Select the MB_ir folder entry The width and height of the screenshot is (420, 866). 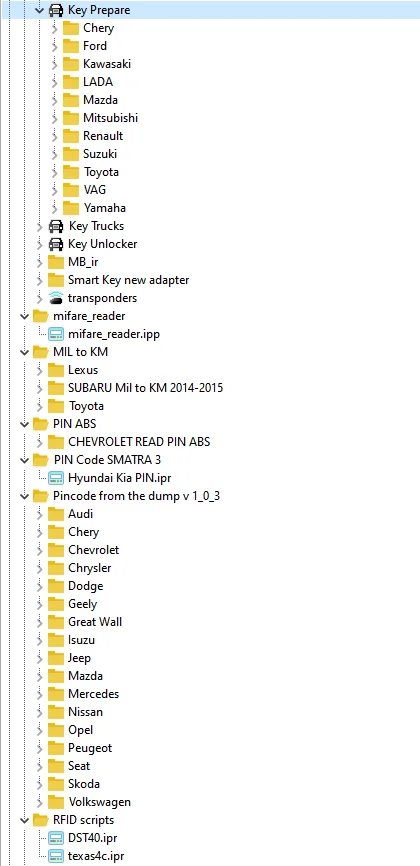click(x=83, y=262)
